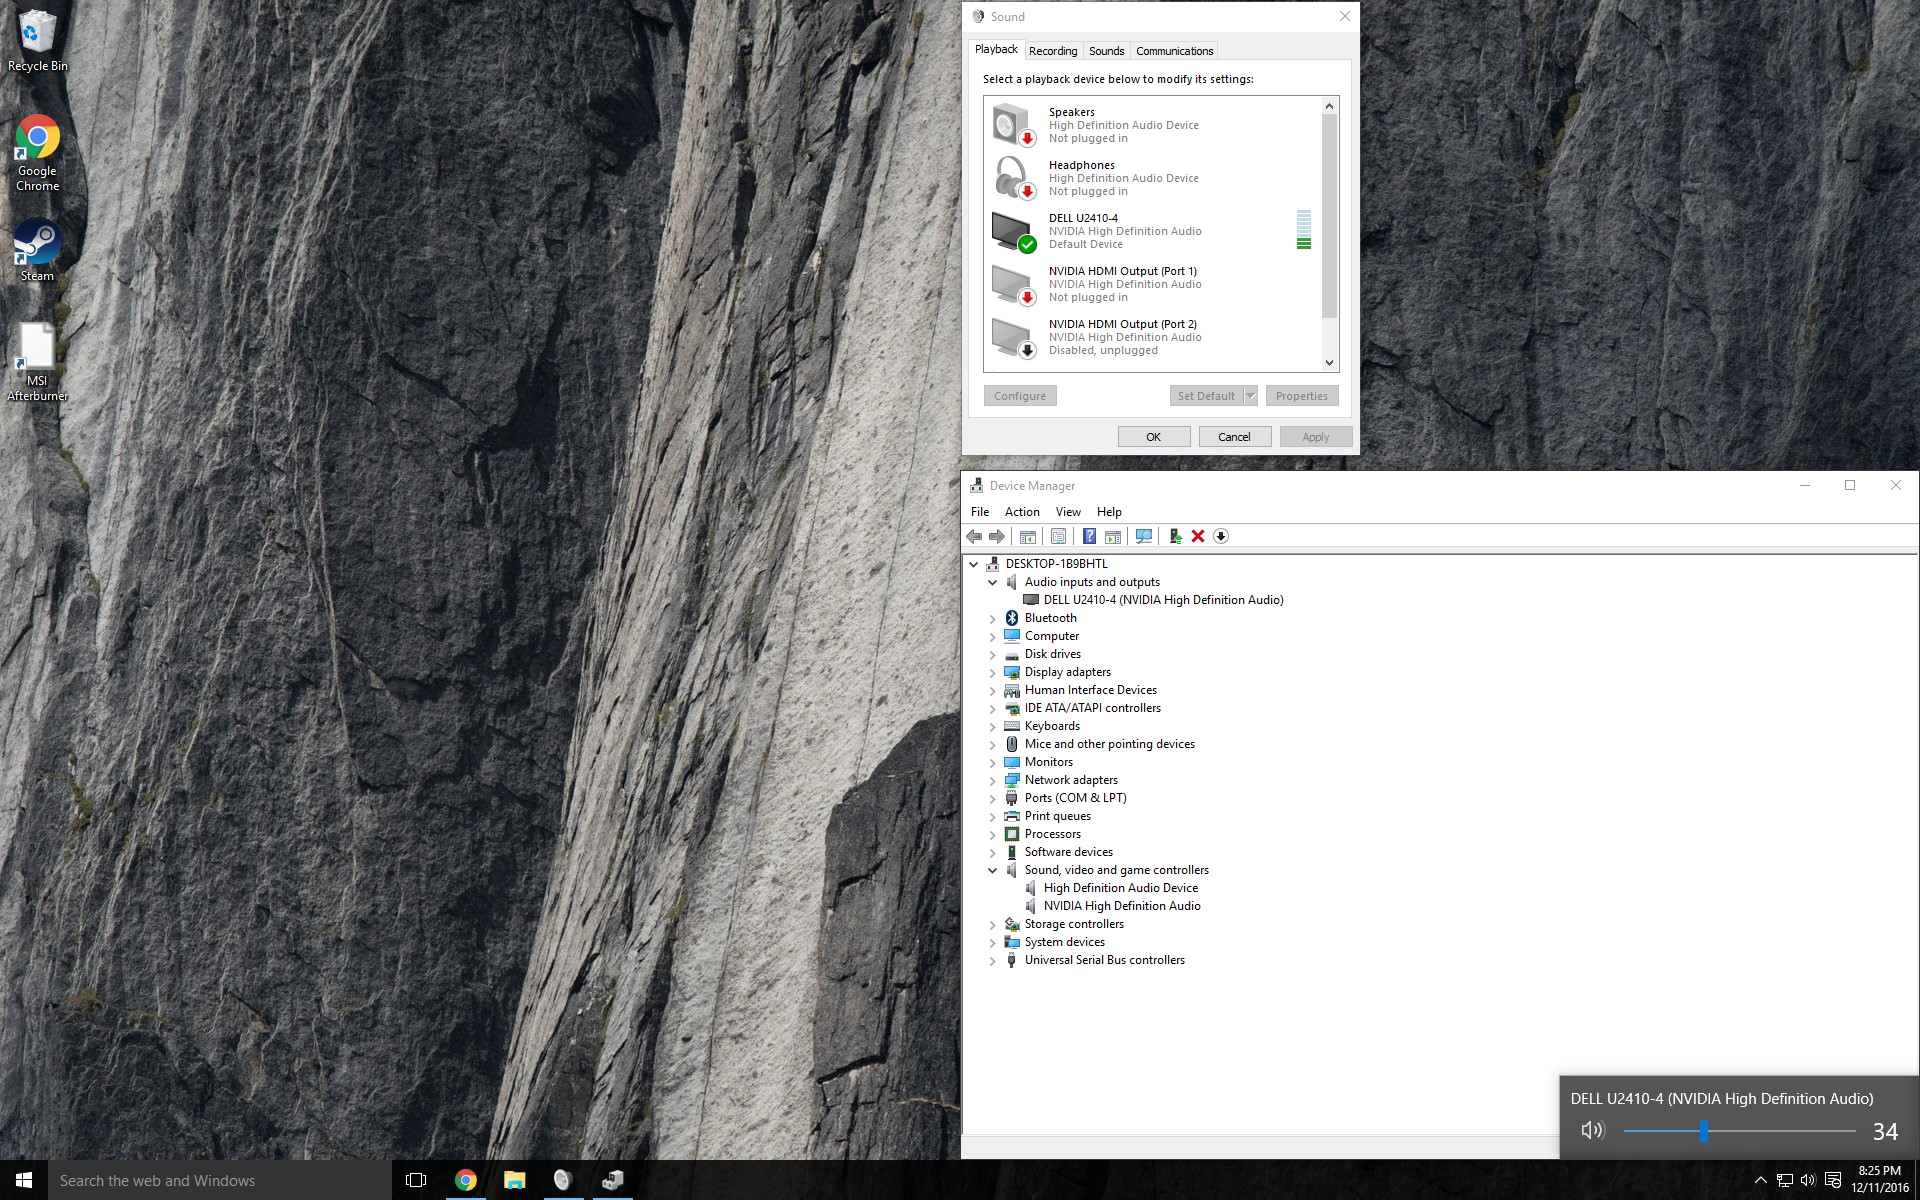Viewport: 1920px width, 1200px height.
Task: Click Update Driver Software toolbar icon
Action: 1175,536
